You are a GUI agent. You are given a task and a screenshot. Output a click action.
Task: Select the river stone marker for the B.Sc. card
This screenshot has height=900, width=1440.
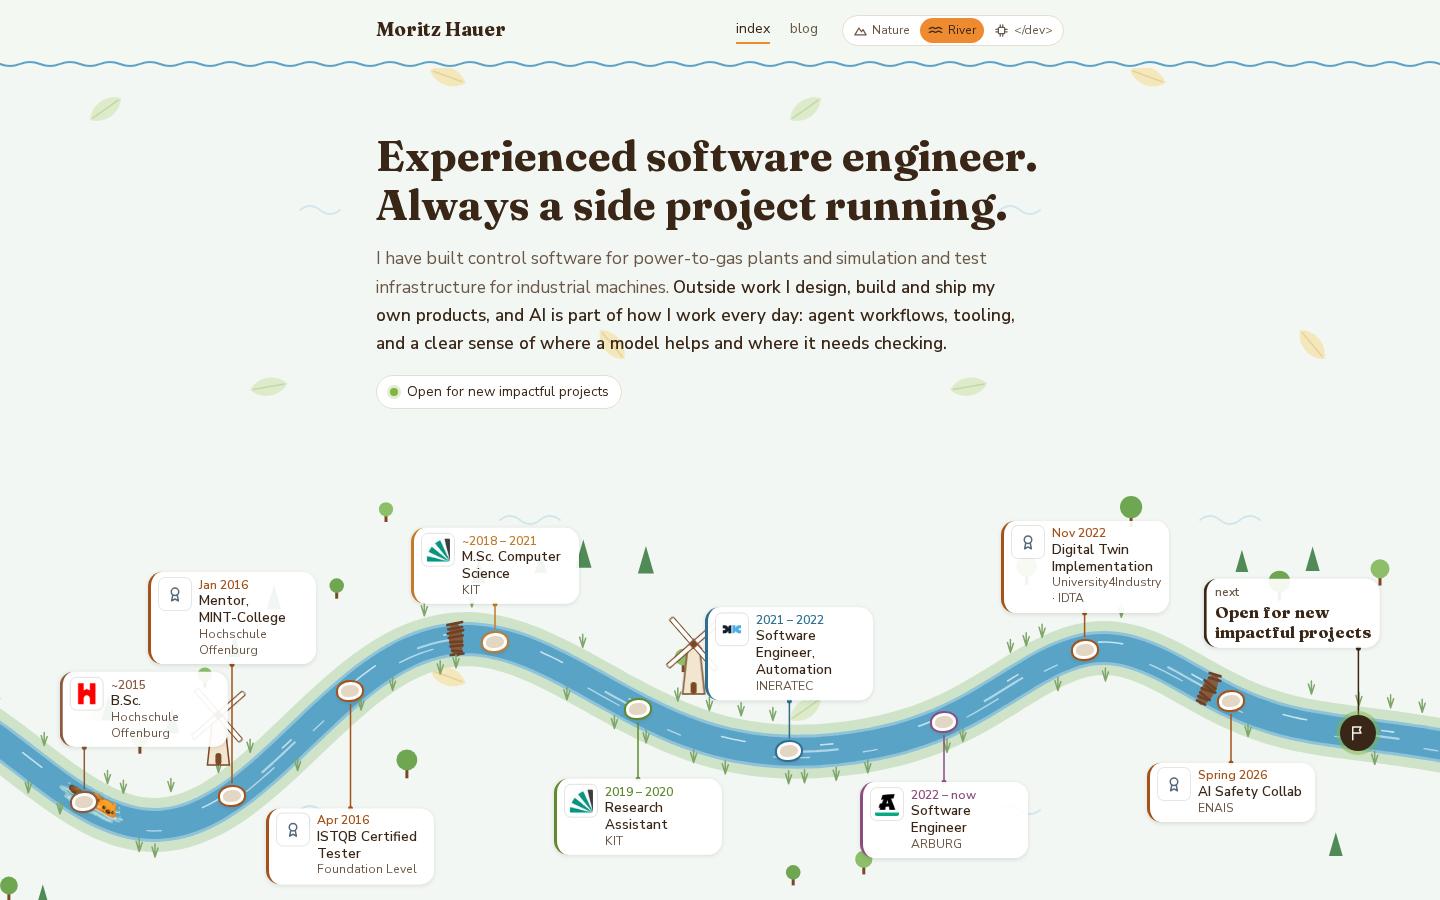pyautogui.click(x=84, y=802)
